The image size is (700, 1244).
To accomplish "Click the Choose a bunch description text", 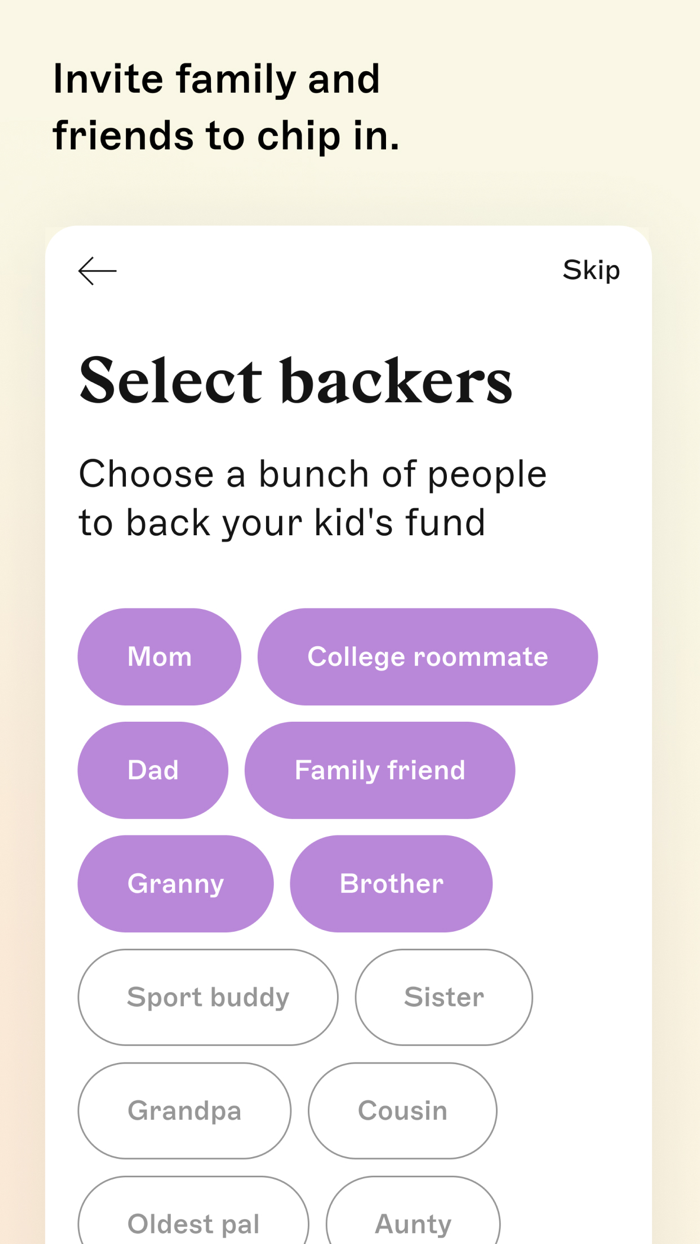I will point(312,497).
